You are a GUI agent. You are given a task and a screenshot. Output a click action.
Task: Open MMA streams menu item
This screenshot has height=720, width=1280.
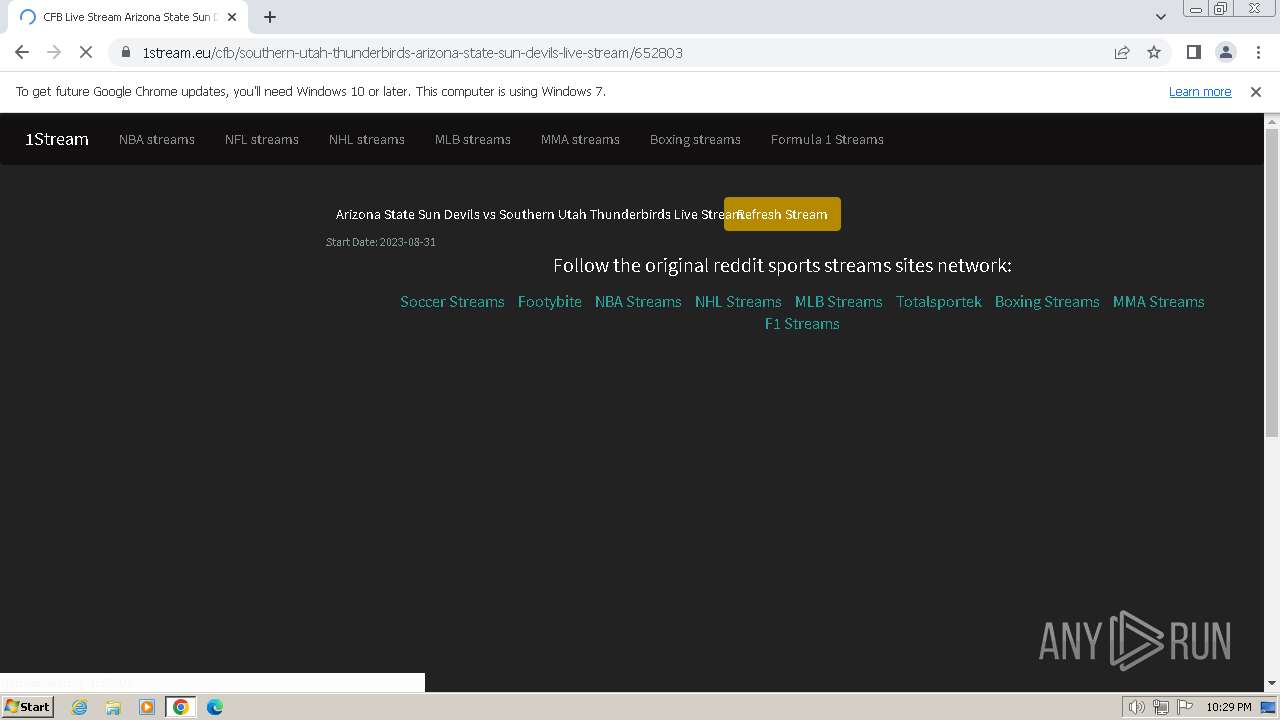point(580,139)
